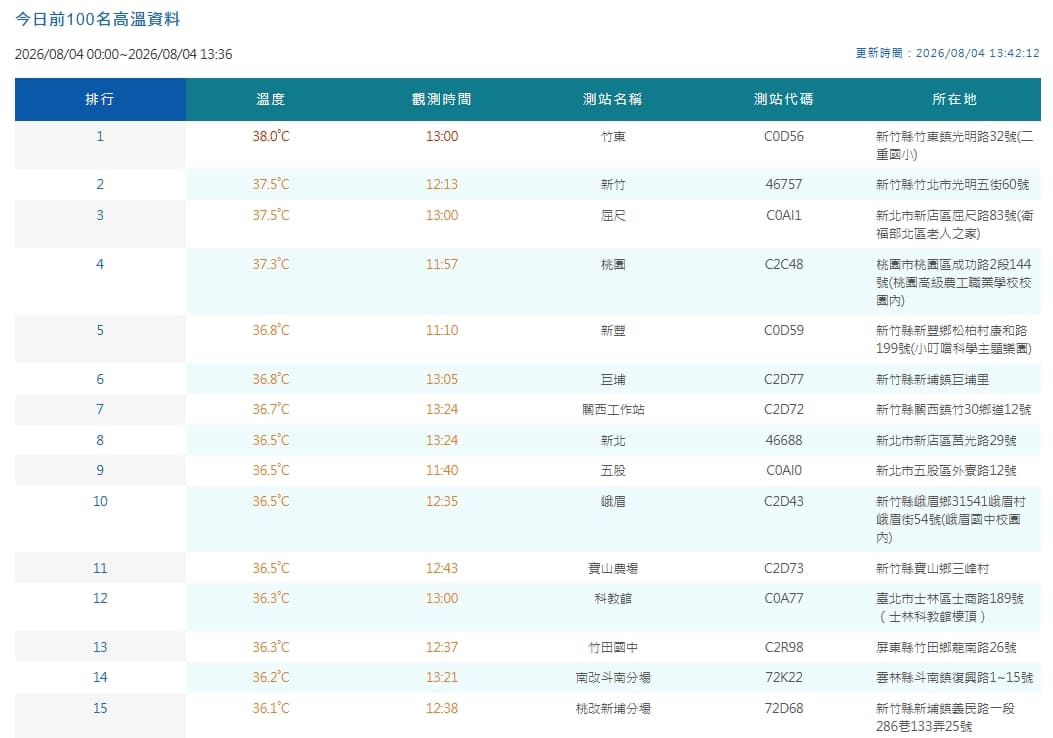Viewport: 1053px width, 738px height.
Task: Click station code 72D68
Action: pyautogui.click(x=784, y=709)
